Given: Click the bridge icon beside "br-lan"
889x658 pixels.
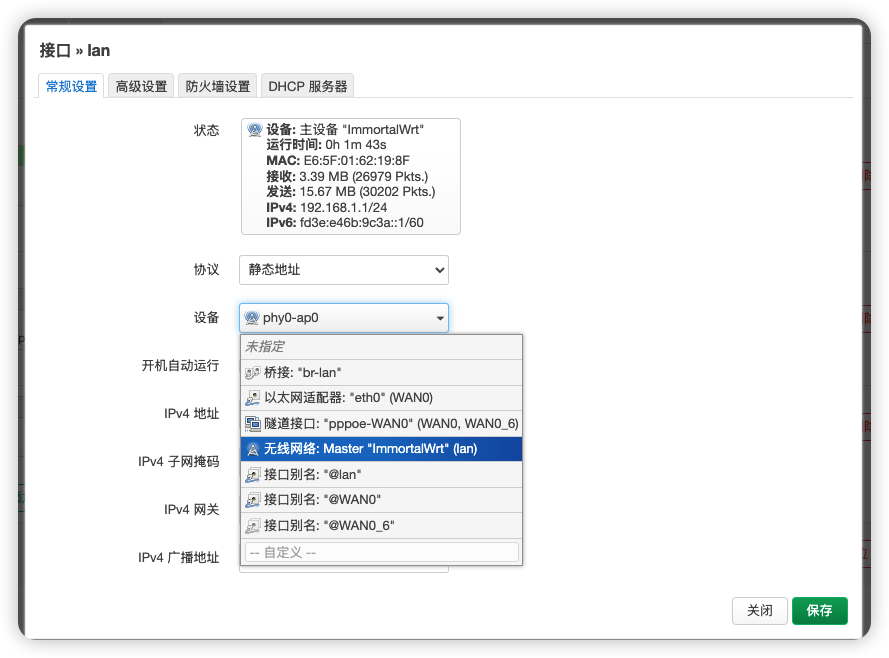Looking at the screenshot, I should coord(253,373).
